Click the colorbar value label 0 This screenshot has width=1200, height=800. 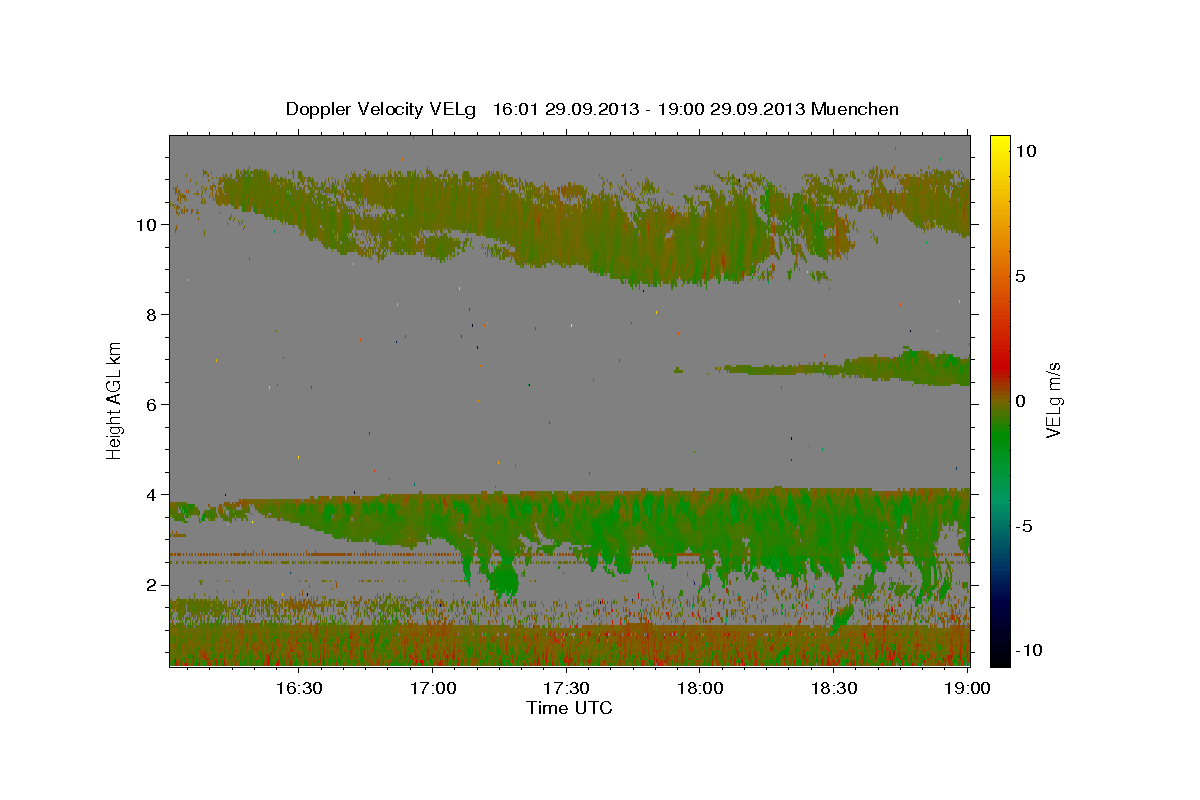coord(1020,401)
